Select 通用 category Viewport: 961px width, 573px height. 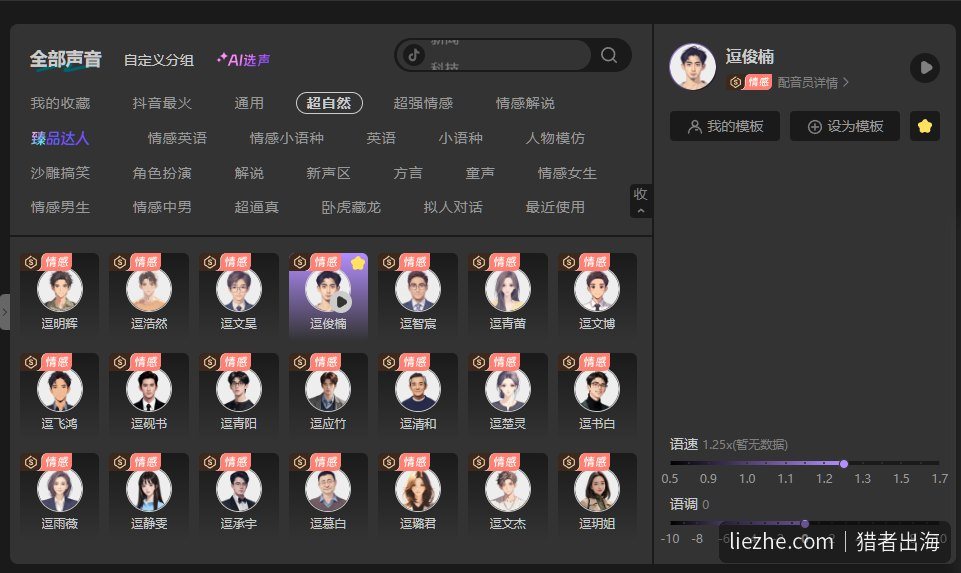(x=249, y=103)
